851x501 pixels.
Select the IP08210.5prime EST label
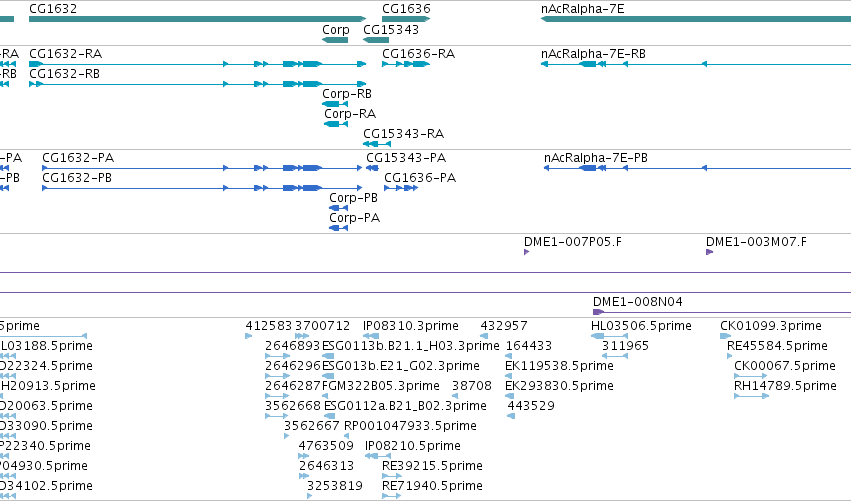coord(412,446)
